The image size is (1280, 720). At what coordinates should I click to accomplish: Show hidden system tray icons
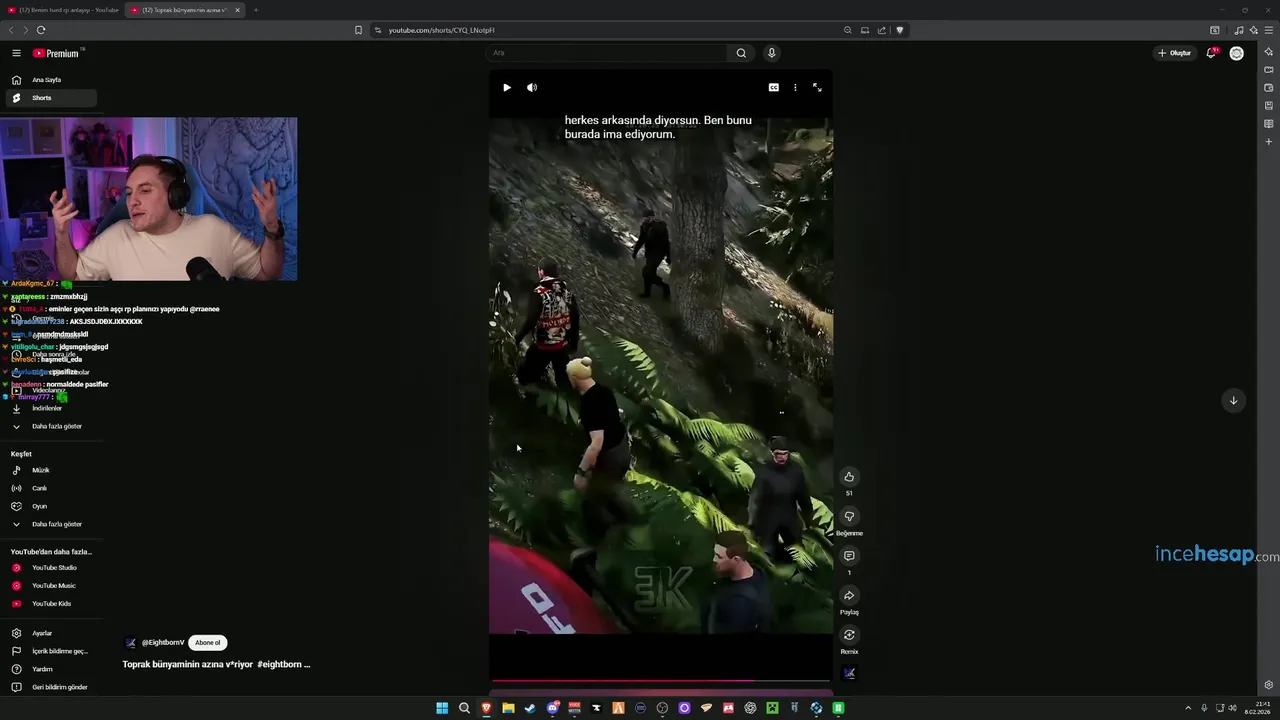[1188, 708]
